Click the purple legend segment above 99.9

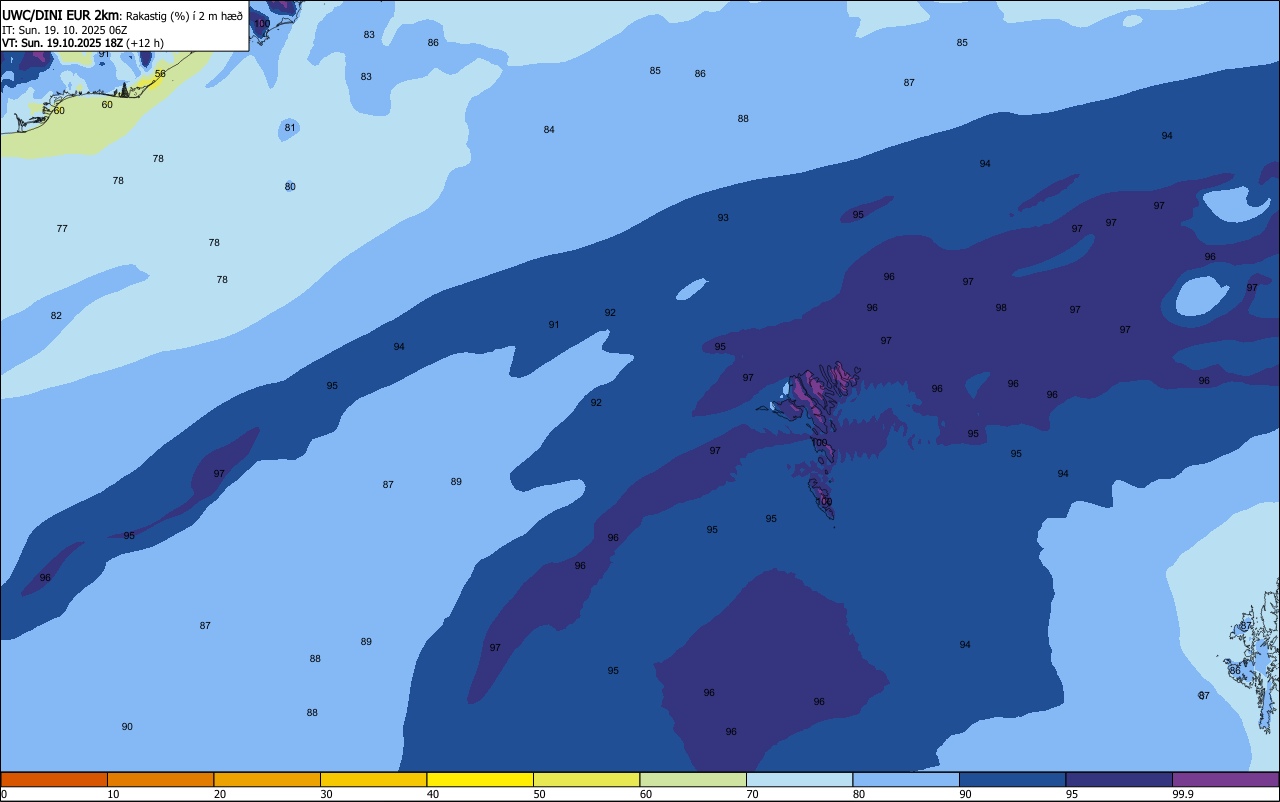click(x=1225, y=779)
